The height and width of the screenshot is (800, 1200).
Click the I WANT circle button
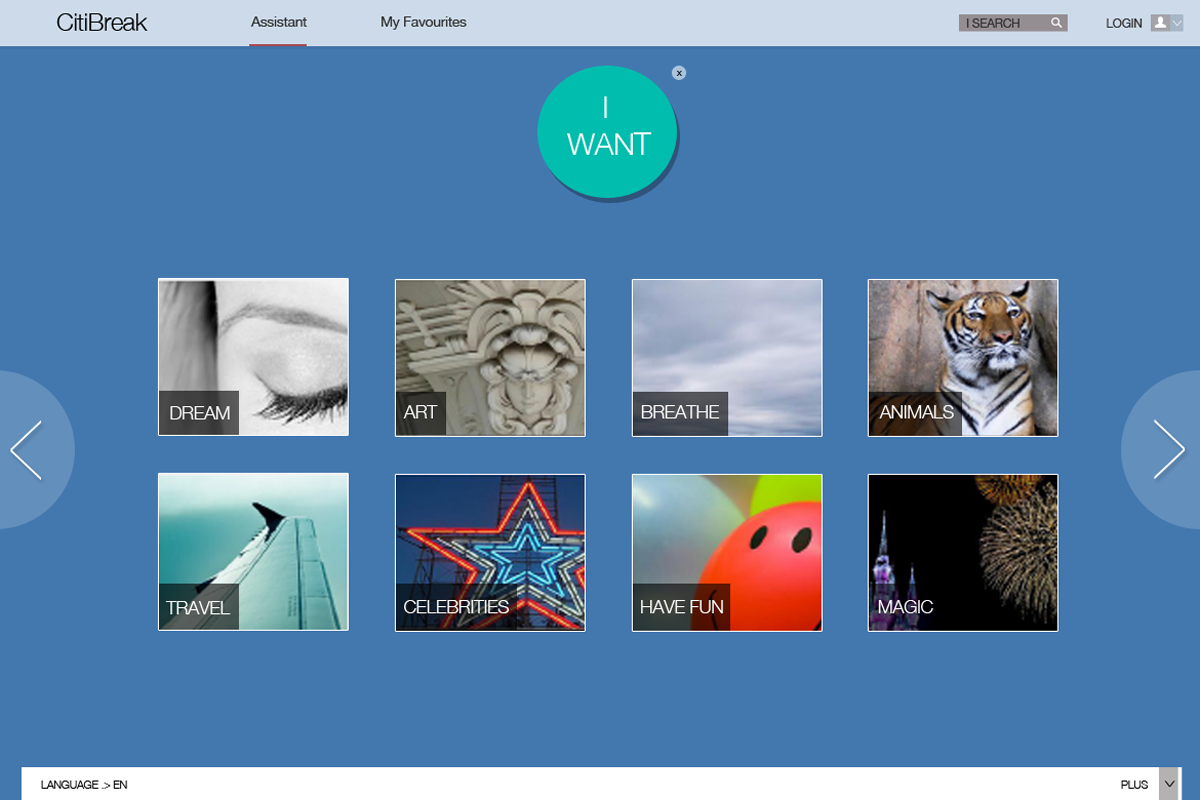tap(608, 132)
